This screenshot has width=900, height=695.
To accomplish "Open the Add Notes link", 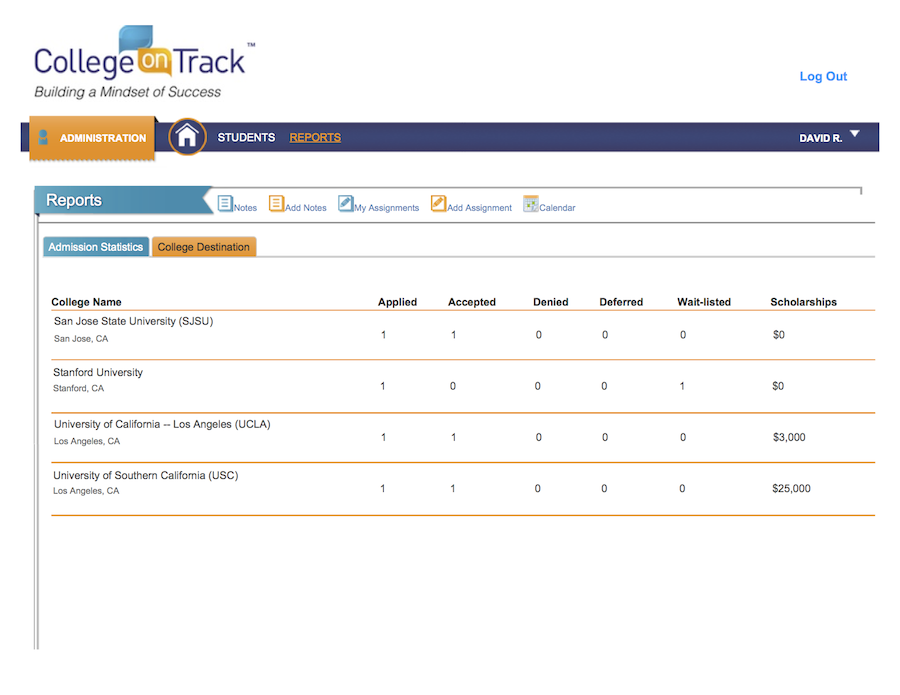I will 306,208.
